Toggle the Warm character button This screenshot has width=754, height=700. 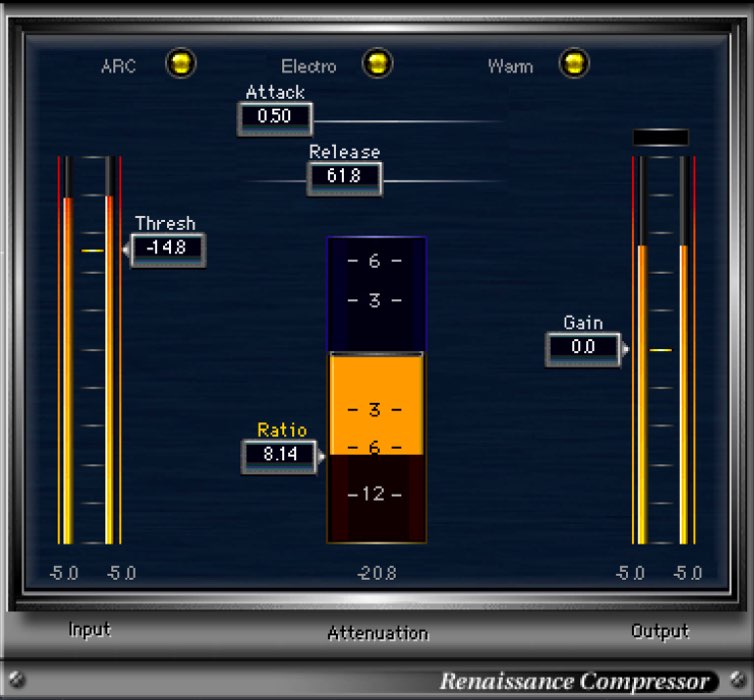pos(574,63)
